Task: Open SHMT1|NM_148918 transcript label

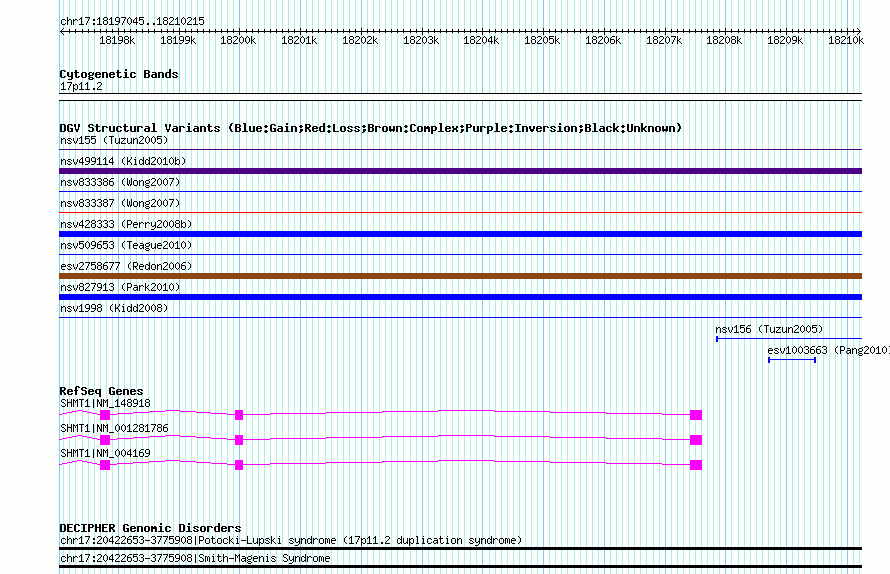Action: click(x=106, y=403)
